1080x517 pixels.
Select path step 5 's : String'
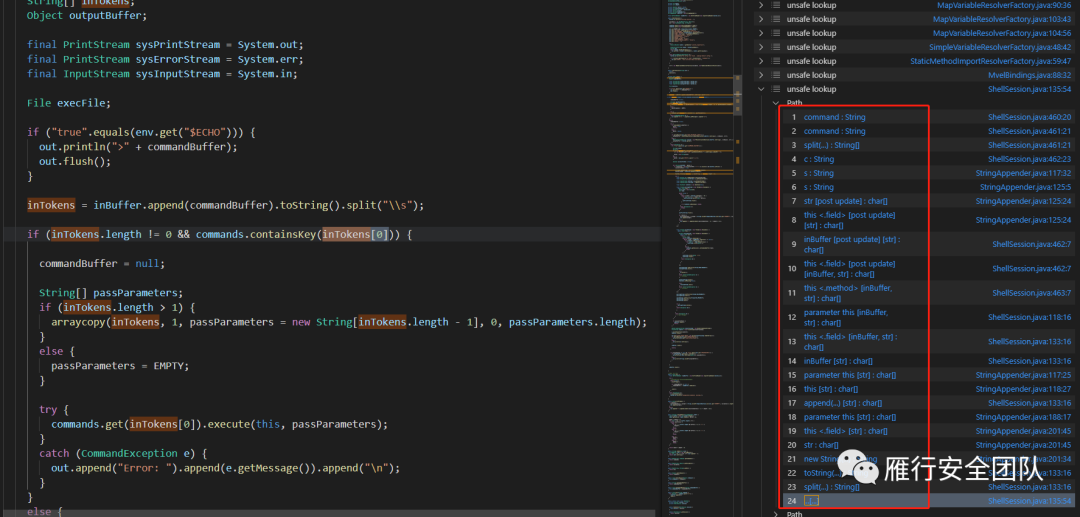point(818,173)
